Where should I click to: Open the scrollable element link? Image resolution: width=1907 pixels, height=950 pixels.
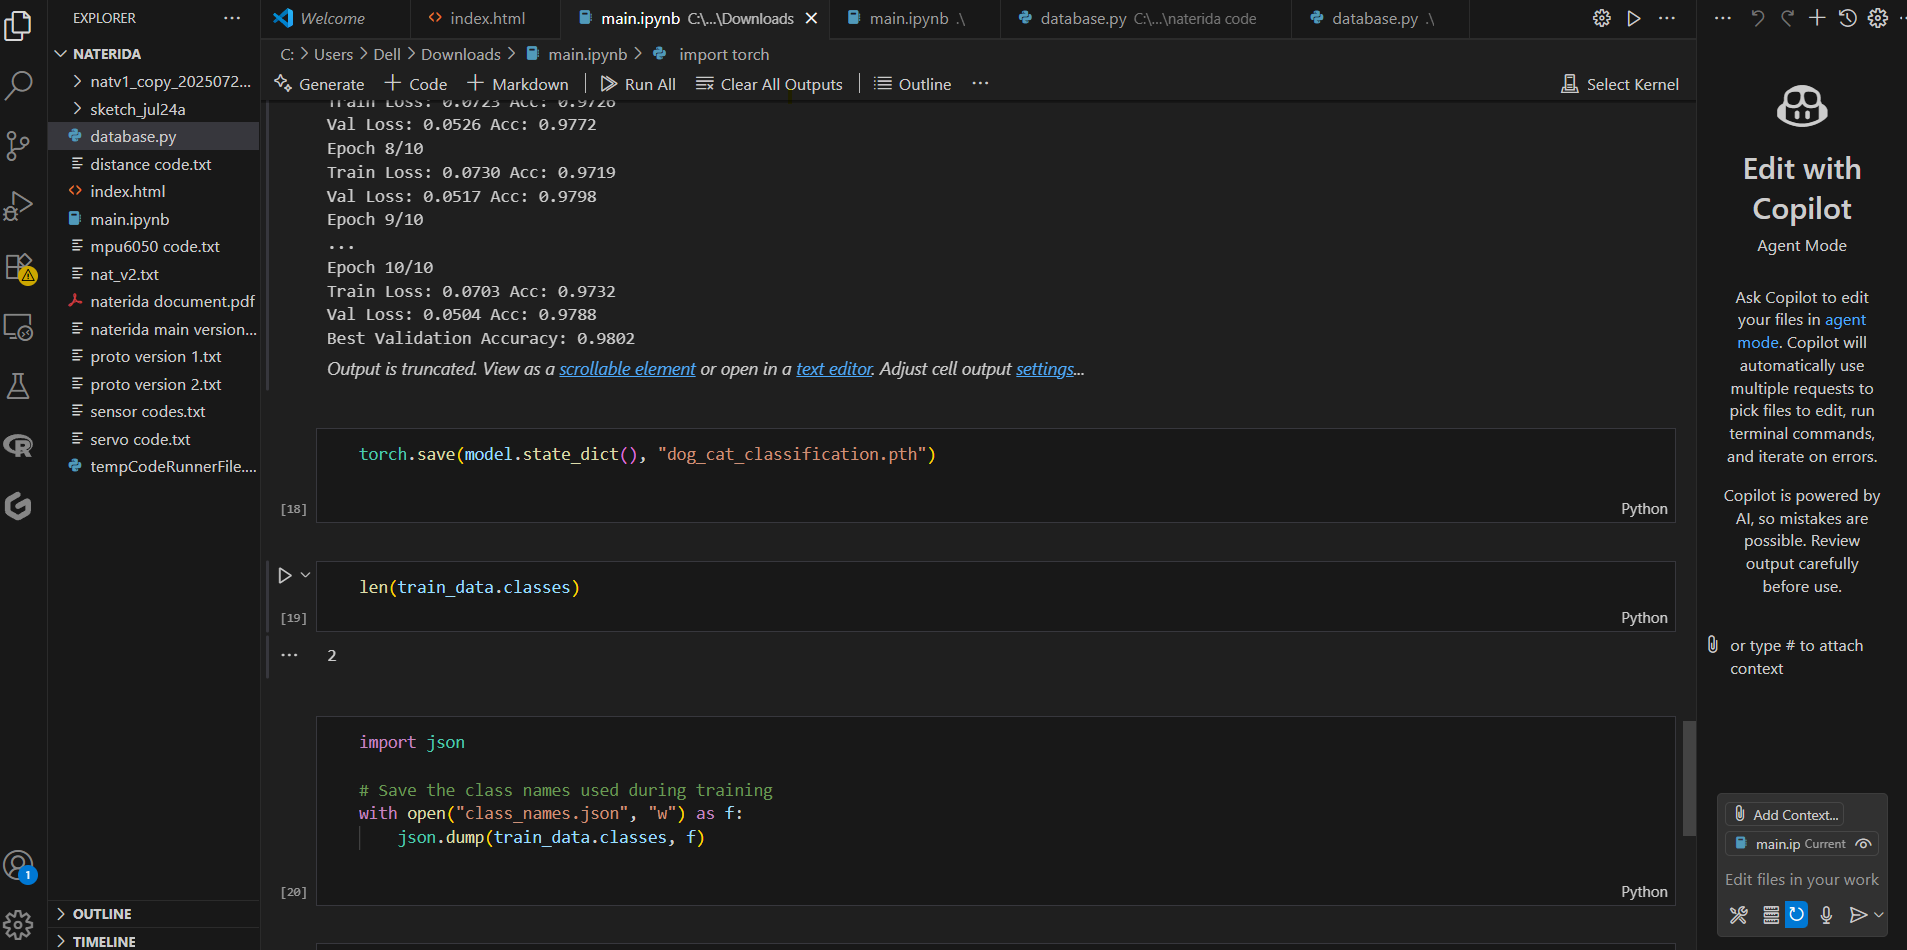[627, 369]
